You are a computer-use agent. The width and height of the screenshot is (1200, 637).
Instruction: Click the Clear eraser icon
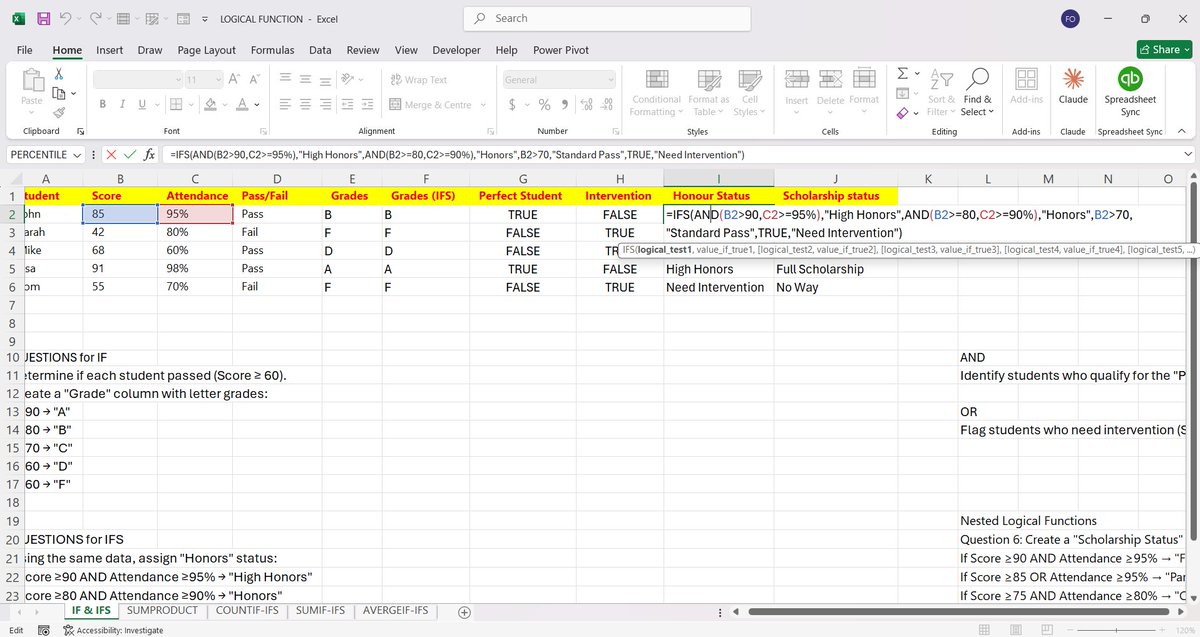coord(902,113)
